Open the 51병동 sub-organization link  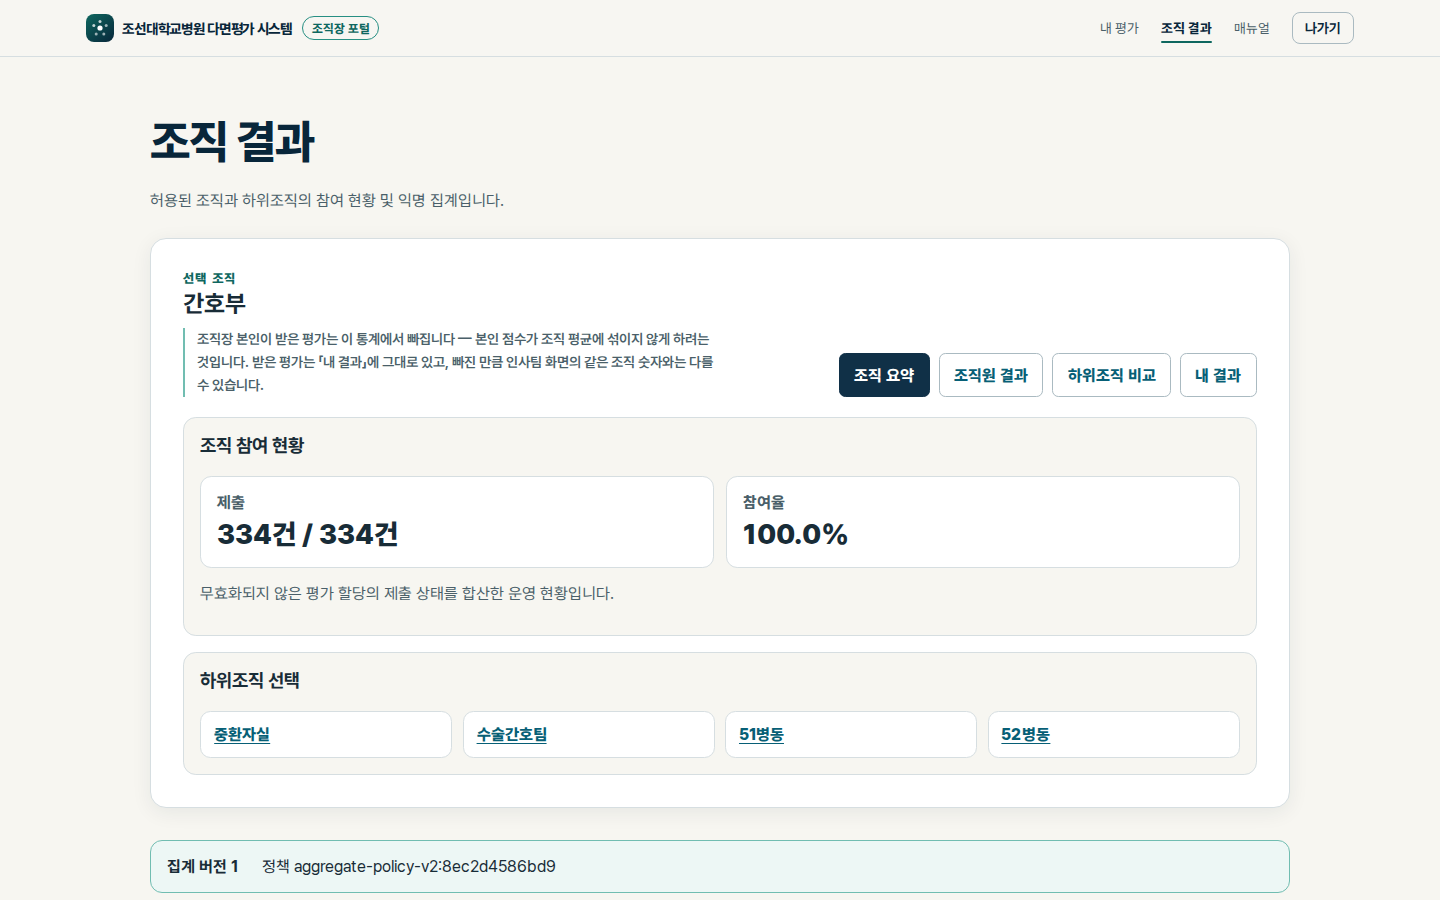[761, 734]
